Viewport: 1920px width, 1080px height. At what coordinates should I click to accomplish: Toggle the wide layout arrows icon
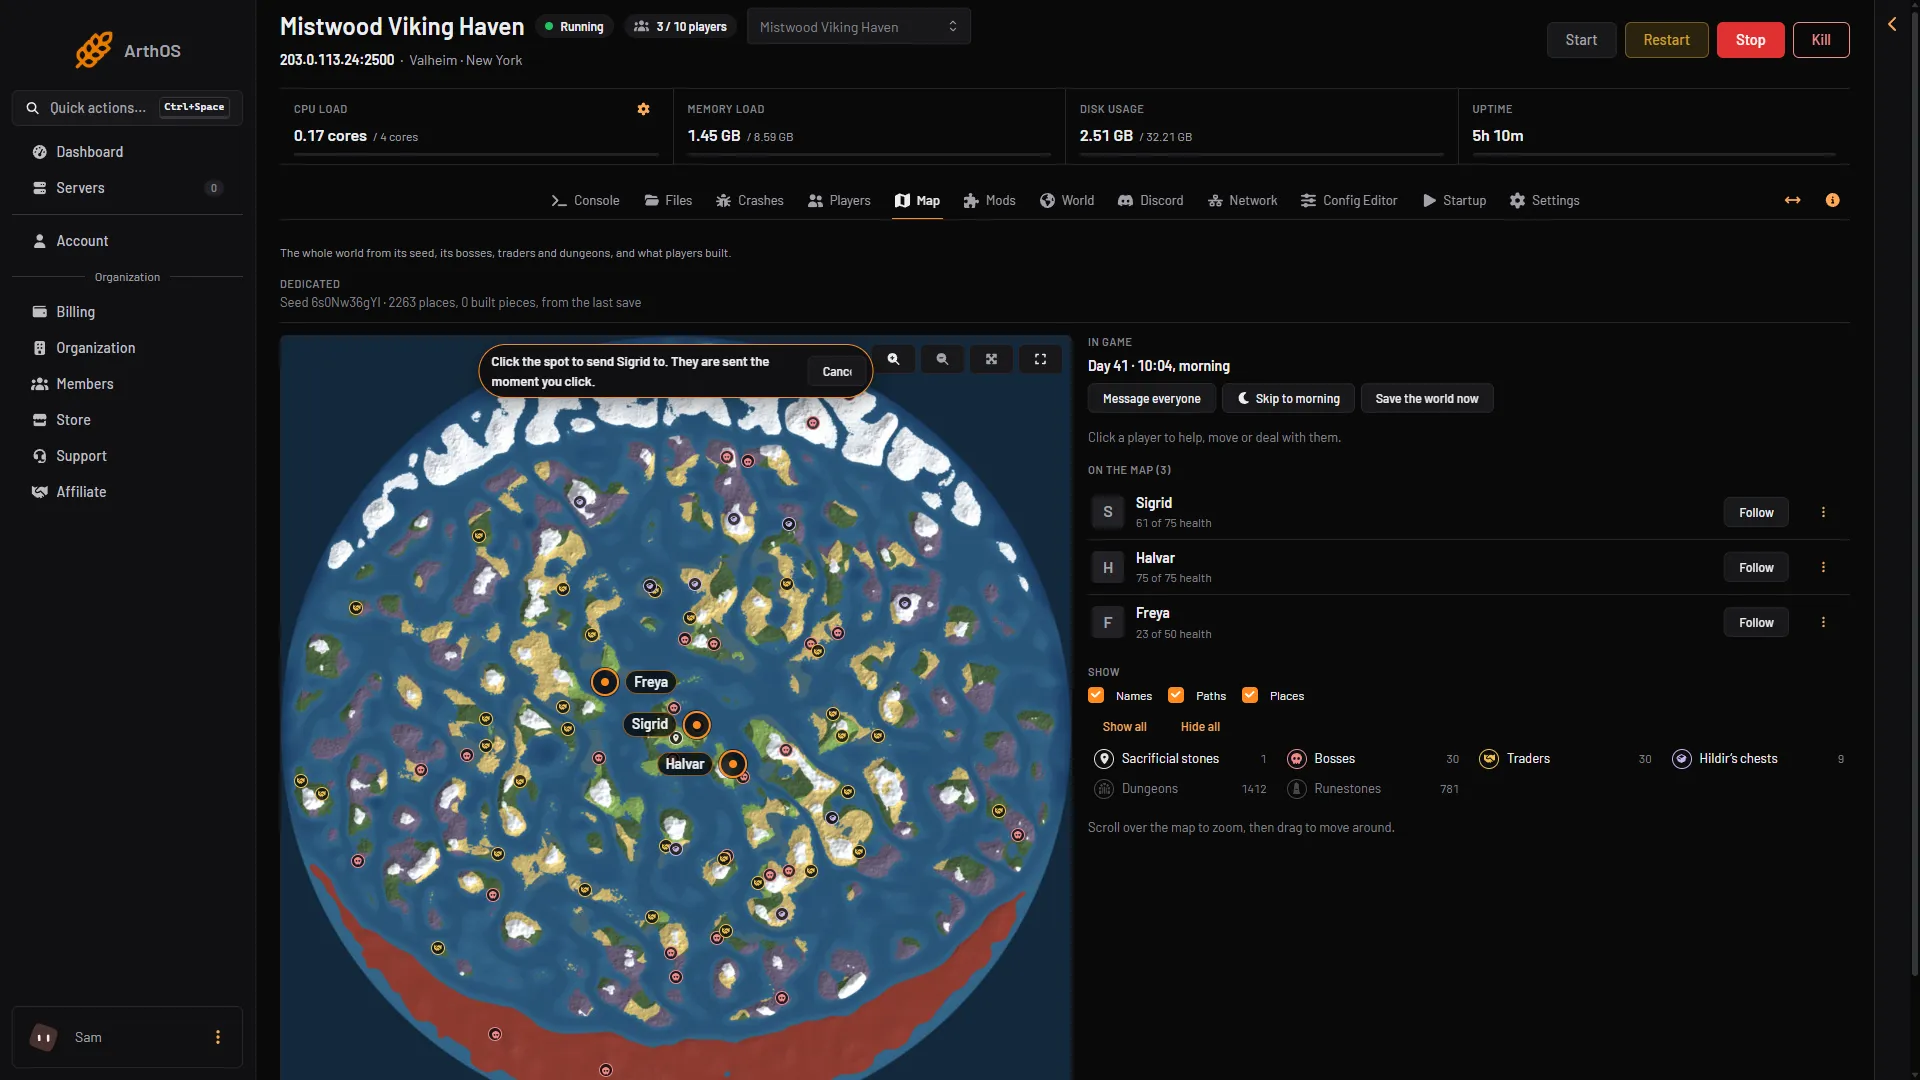click(1792, 200)
